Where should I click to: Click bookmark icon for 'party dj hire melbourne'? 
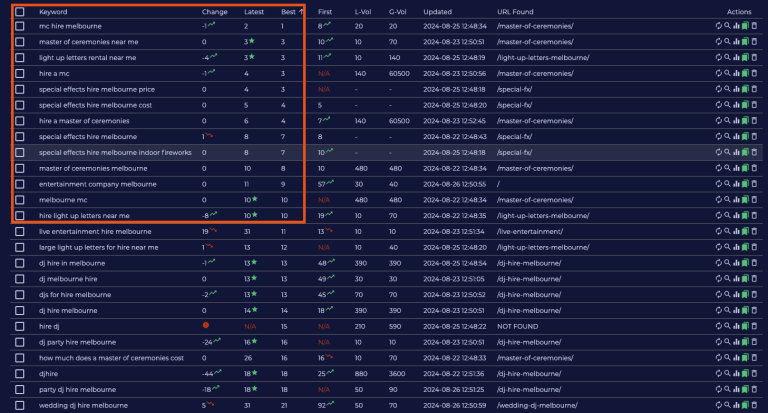pyautogui.click(x=745, y=389)
